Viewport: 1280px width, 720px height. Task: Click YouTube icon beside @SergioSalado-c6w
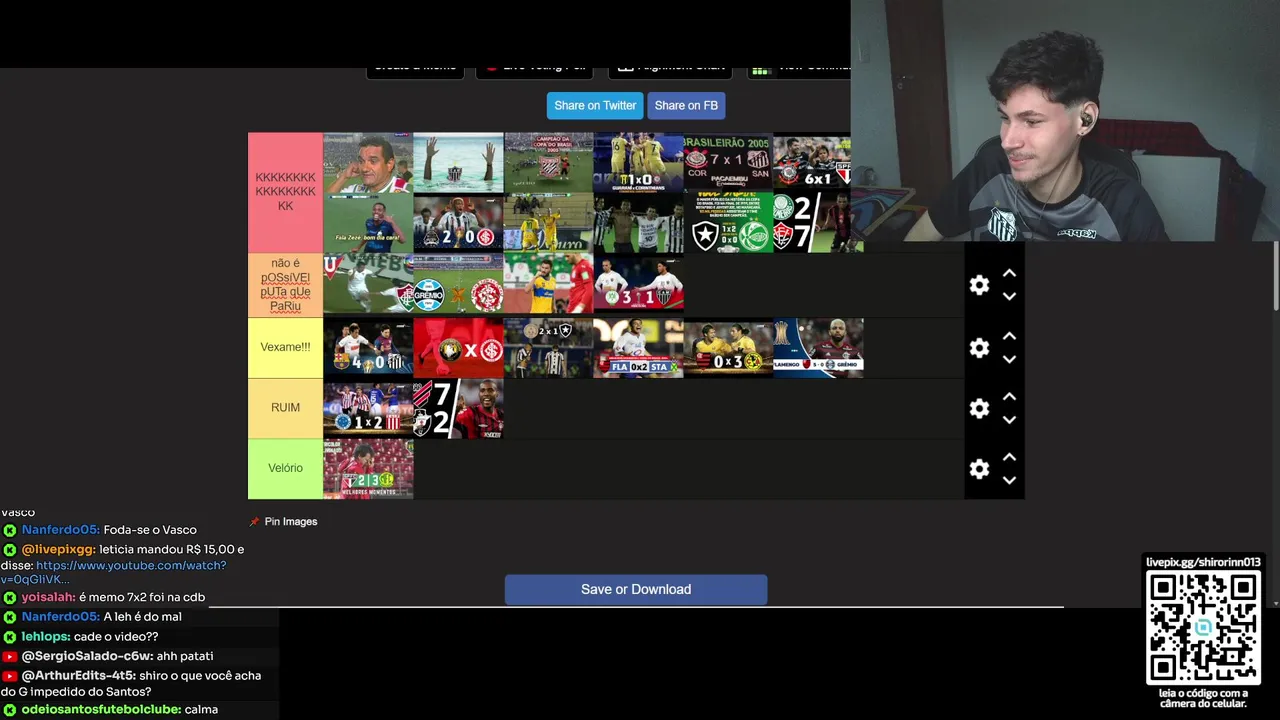10,657
